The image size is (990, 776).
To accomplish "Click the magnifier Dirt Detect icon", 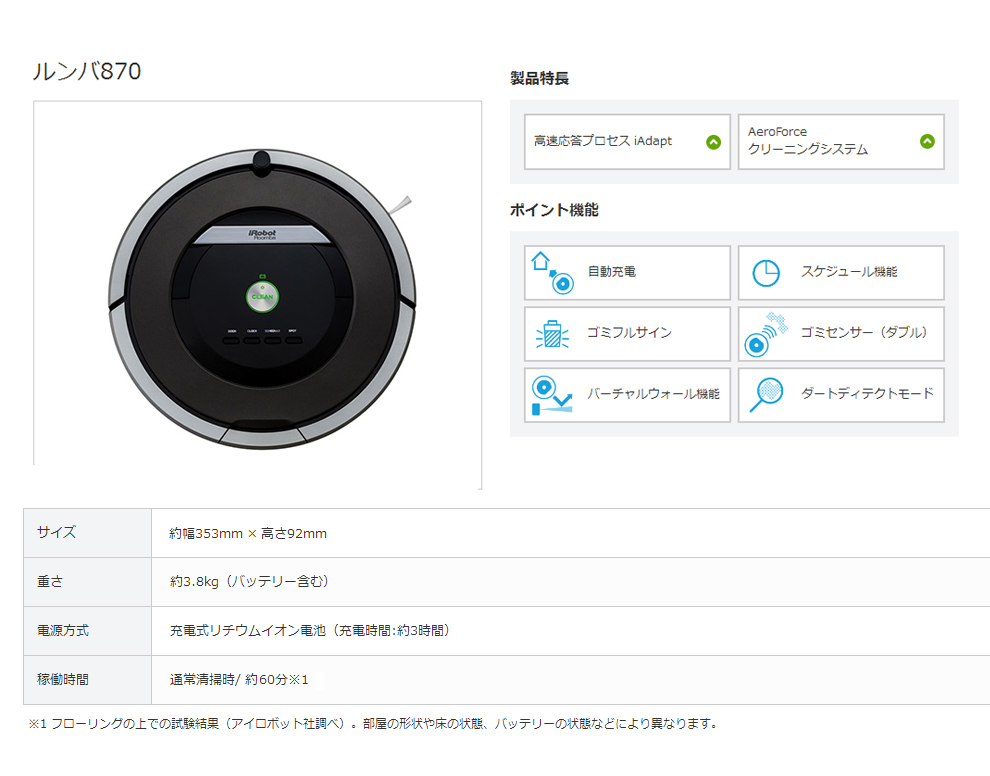I will pyautogui.click(x=766, y=393).
